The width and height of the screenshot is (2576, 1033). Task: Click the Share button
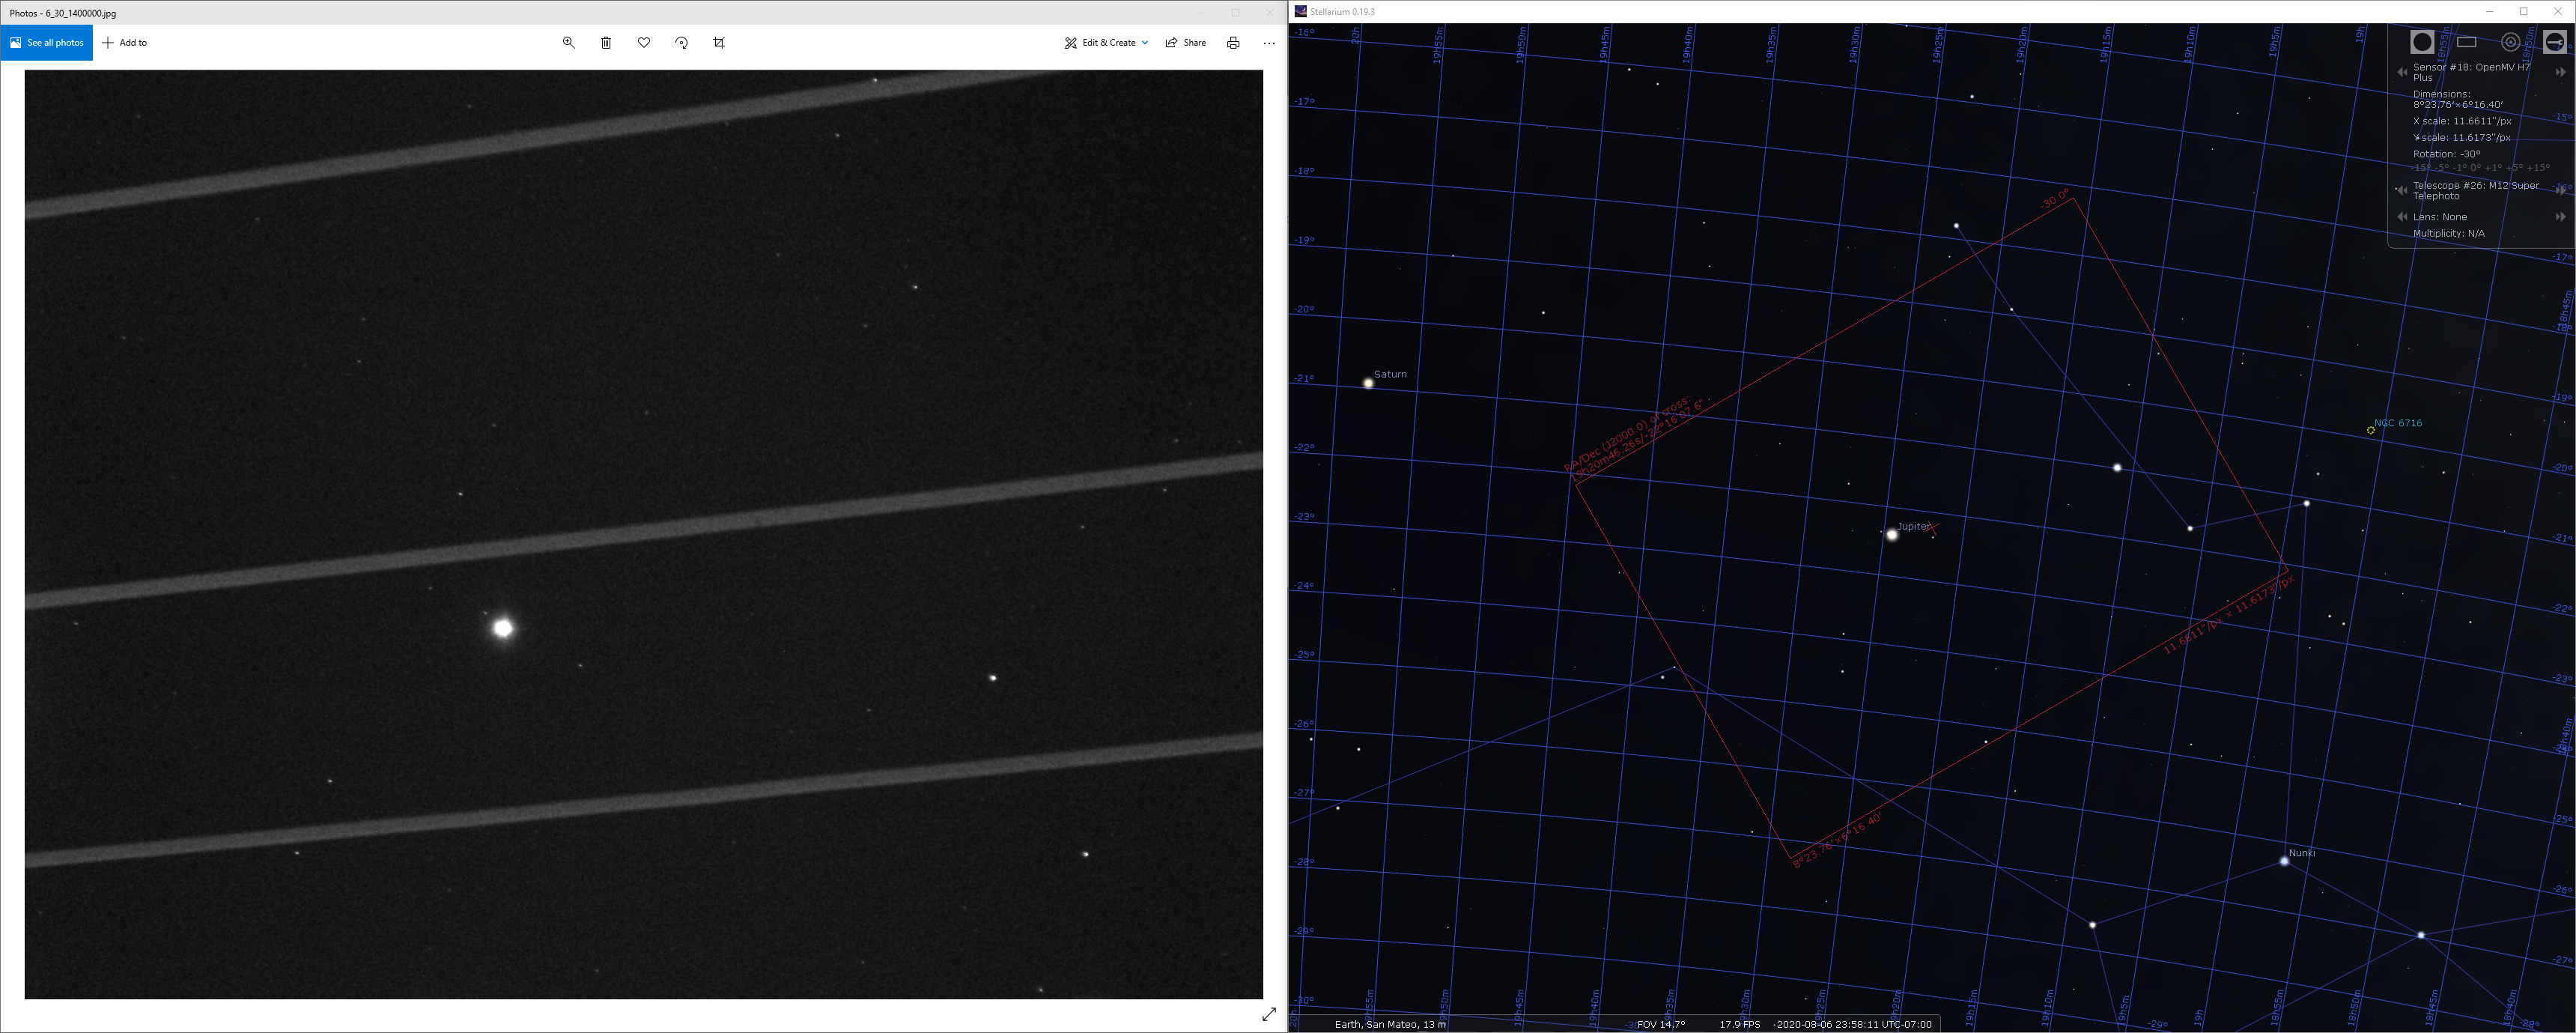pos(1186,43)
